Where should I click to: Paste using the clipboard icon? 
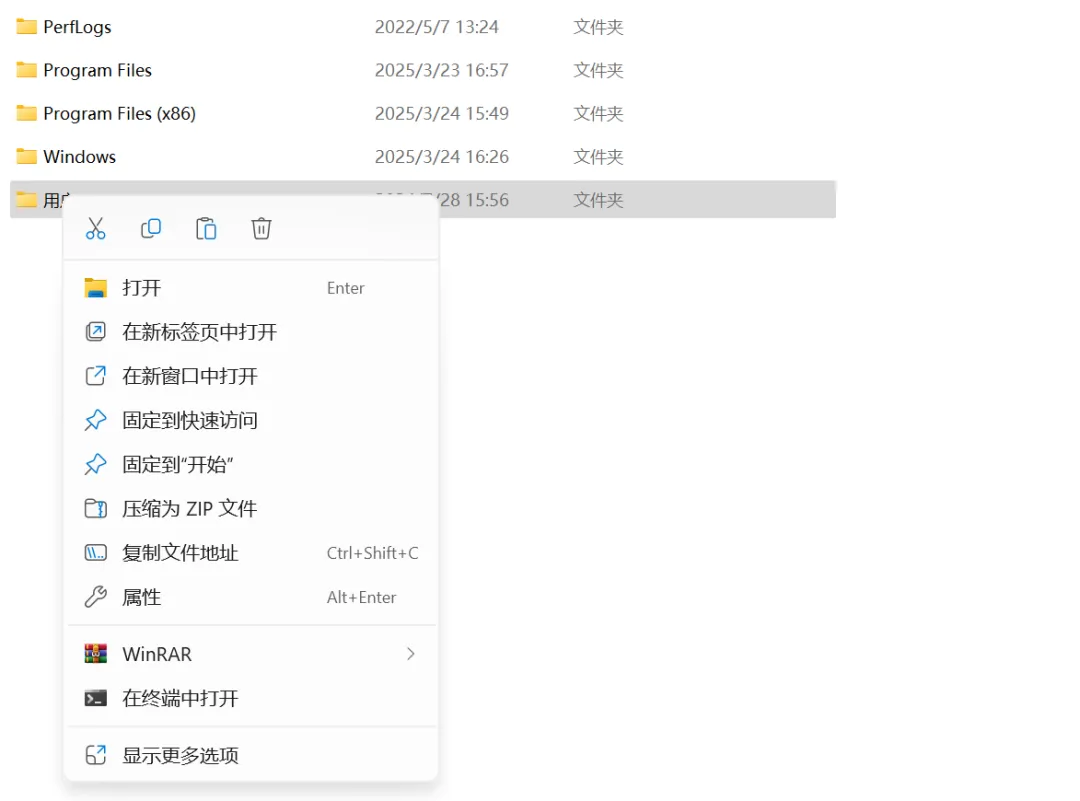click(206, 228)
